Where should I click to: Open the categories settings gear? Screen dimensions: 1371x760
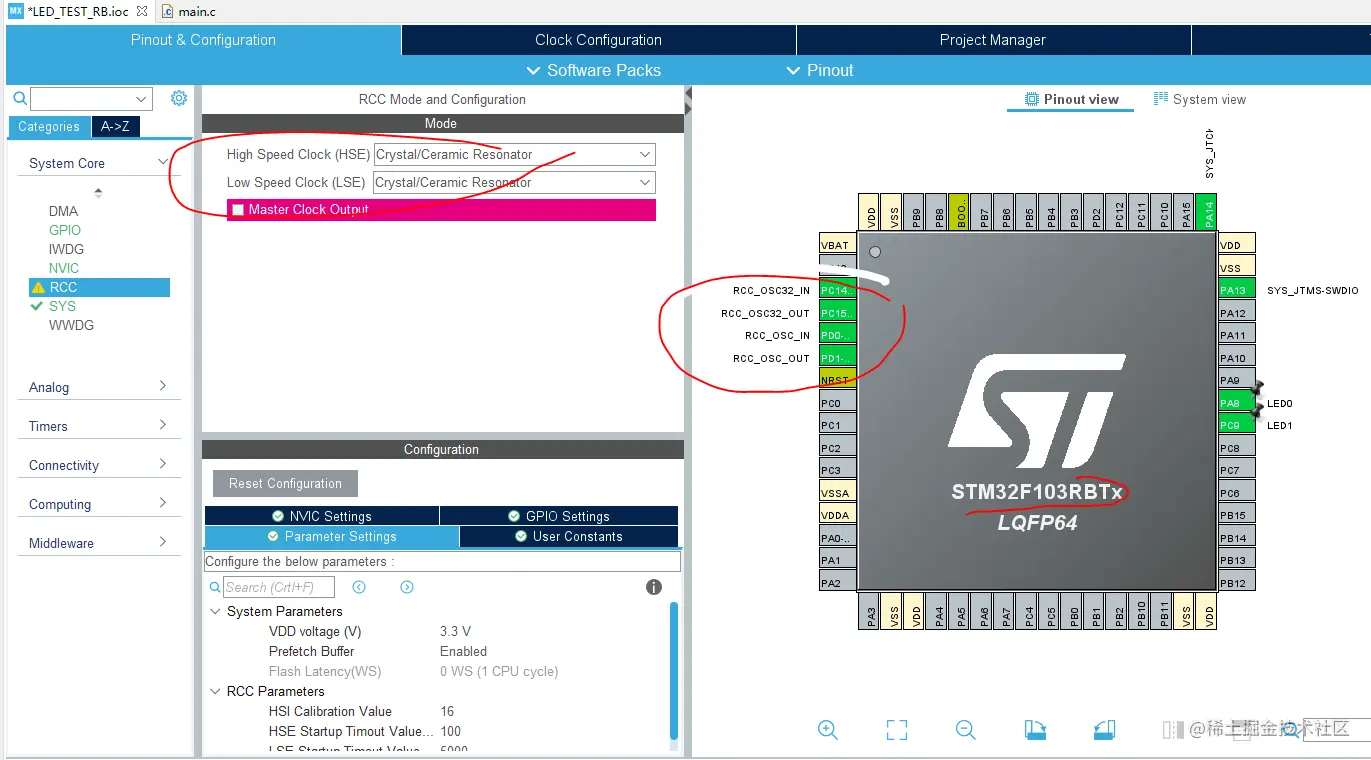(x=179, y=98)
